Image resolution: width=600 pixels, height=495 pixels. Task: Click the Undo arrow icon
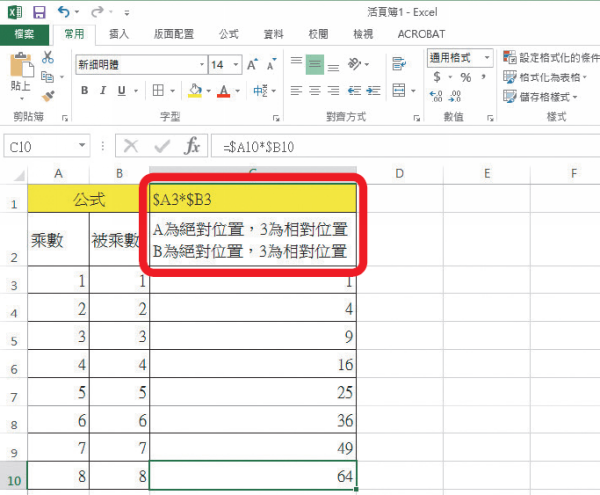(x=64, y=12)
